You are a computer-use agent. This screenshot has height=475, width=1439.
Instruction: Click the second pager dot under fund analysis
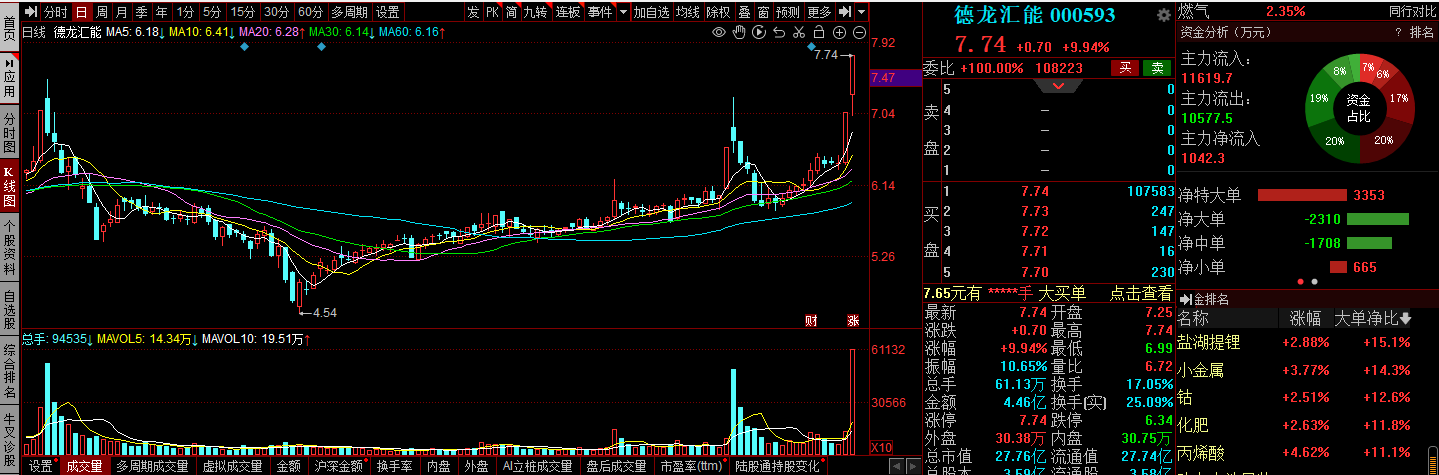(x=1314, y=282)
